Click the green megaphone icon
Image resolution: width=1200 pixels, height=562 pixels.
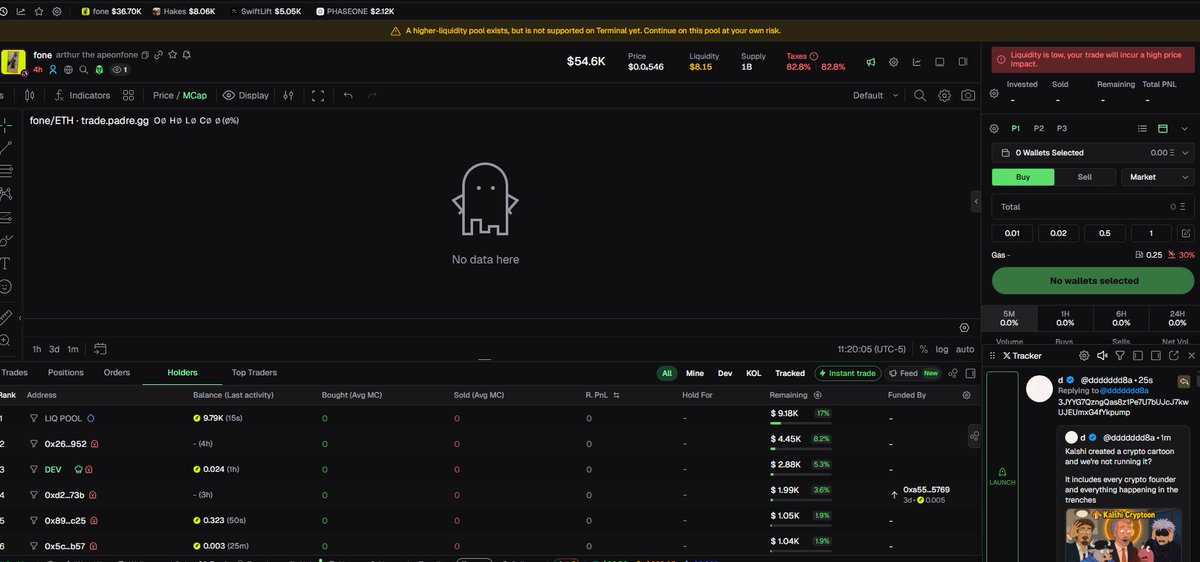click(x=871, y=62)
